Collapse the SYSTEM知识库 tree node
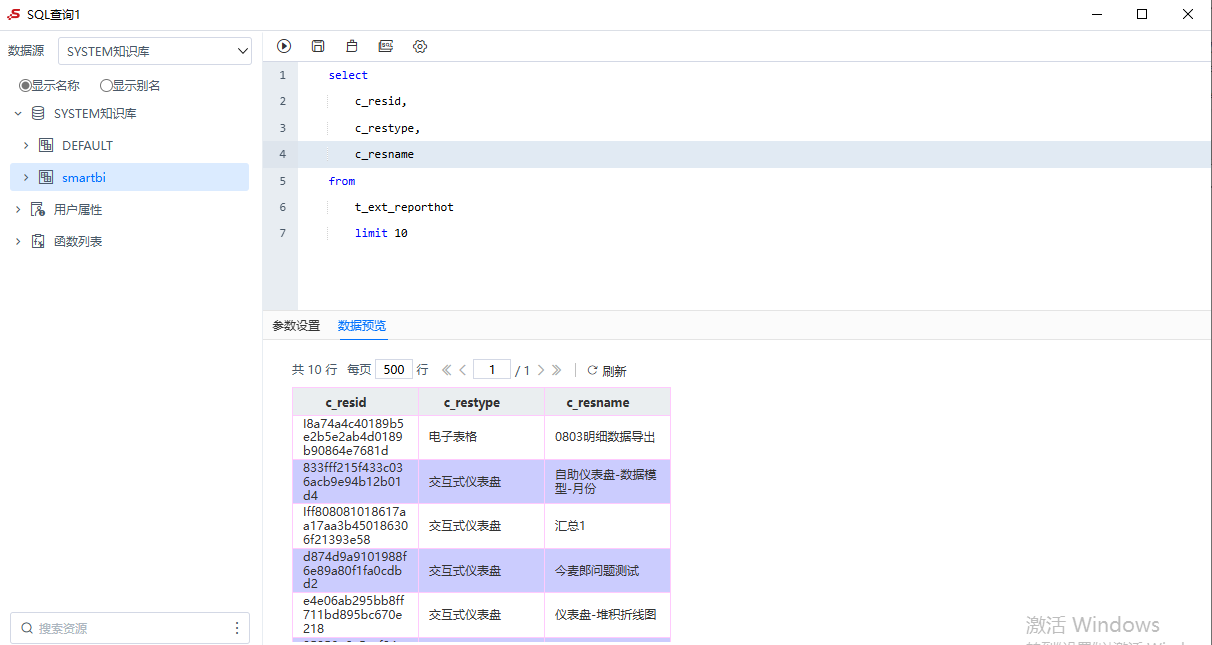Screen dimensions: 1212x645 click(x=18, y=113)
